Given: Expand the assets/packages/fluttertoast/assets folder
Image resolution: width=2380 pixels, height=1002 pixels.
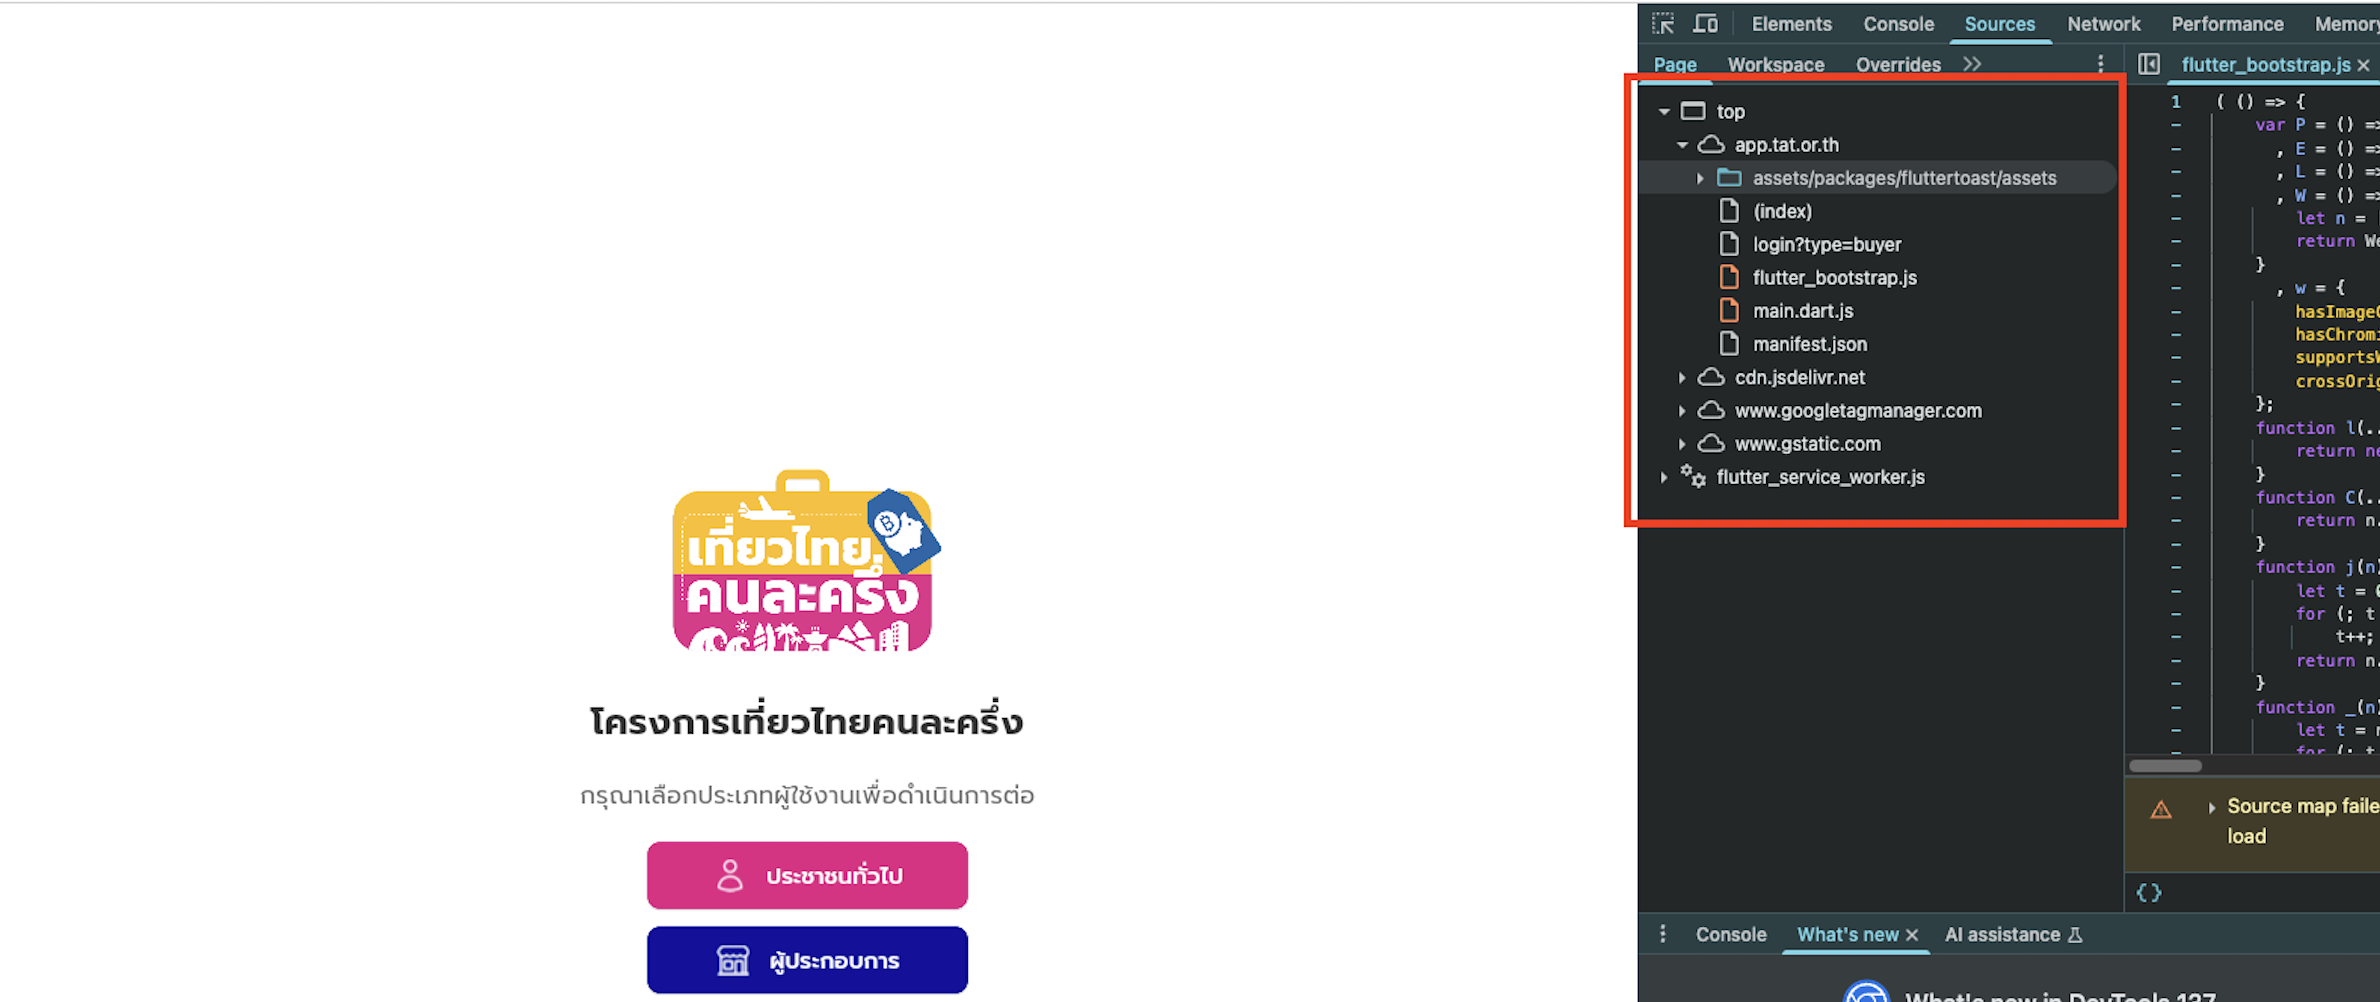Looking at the screenshot, I should pos(1700,178).
